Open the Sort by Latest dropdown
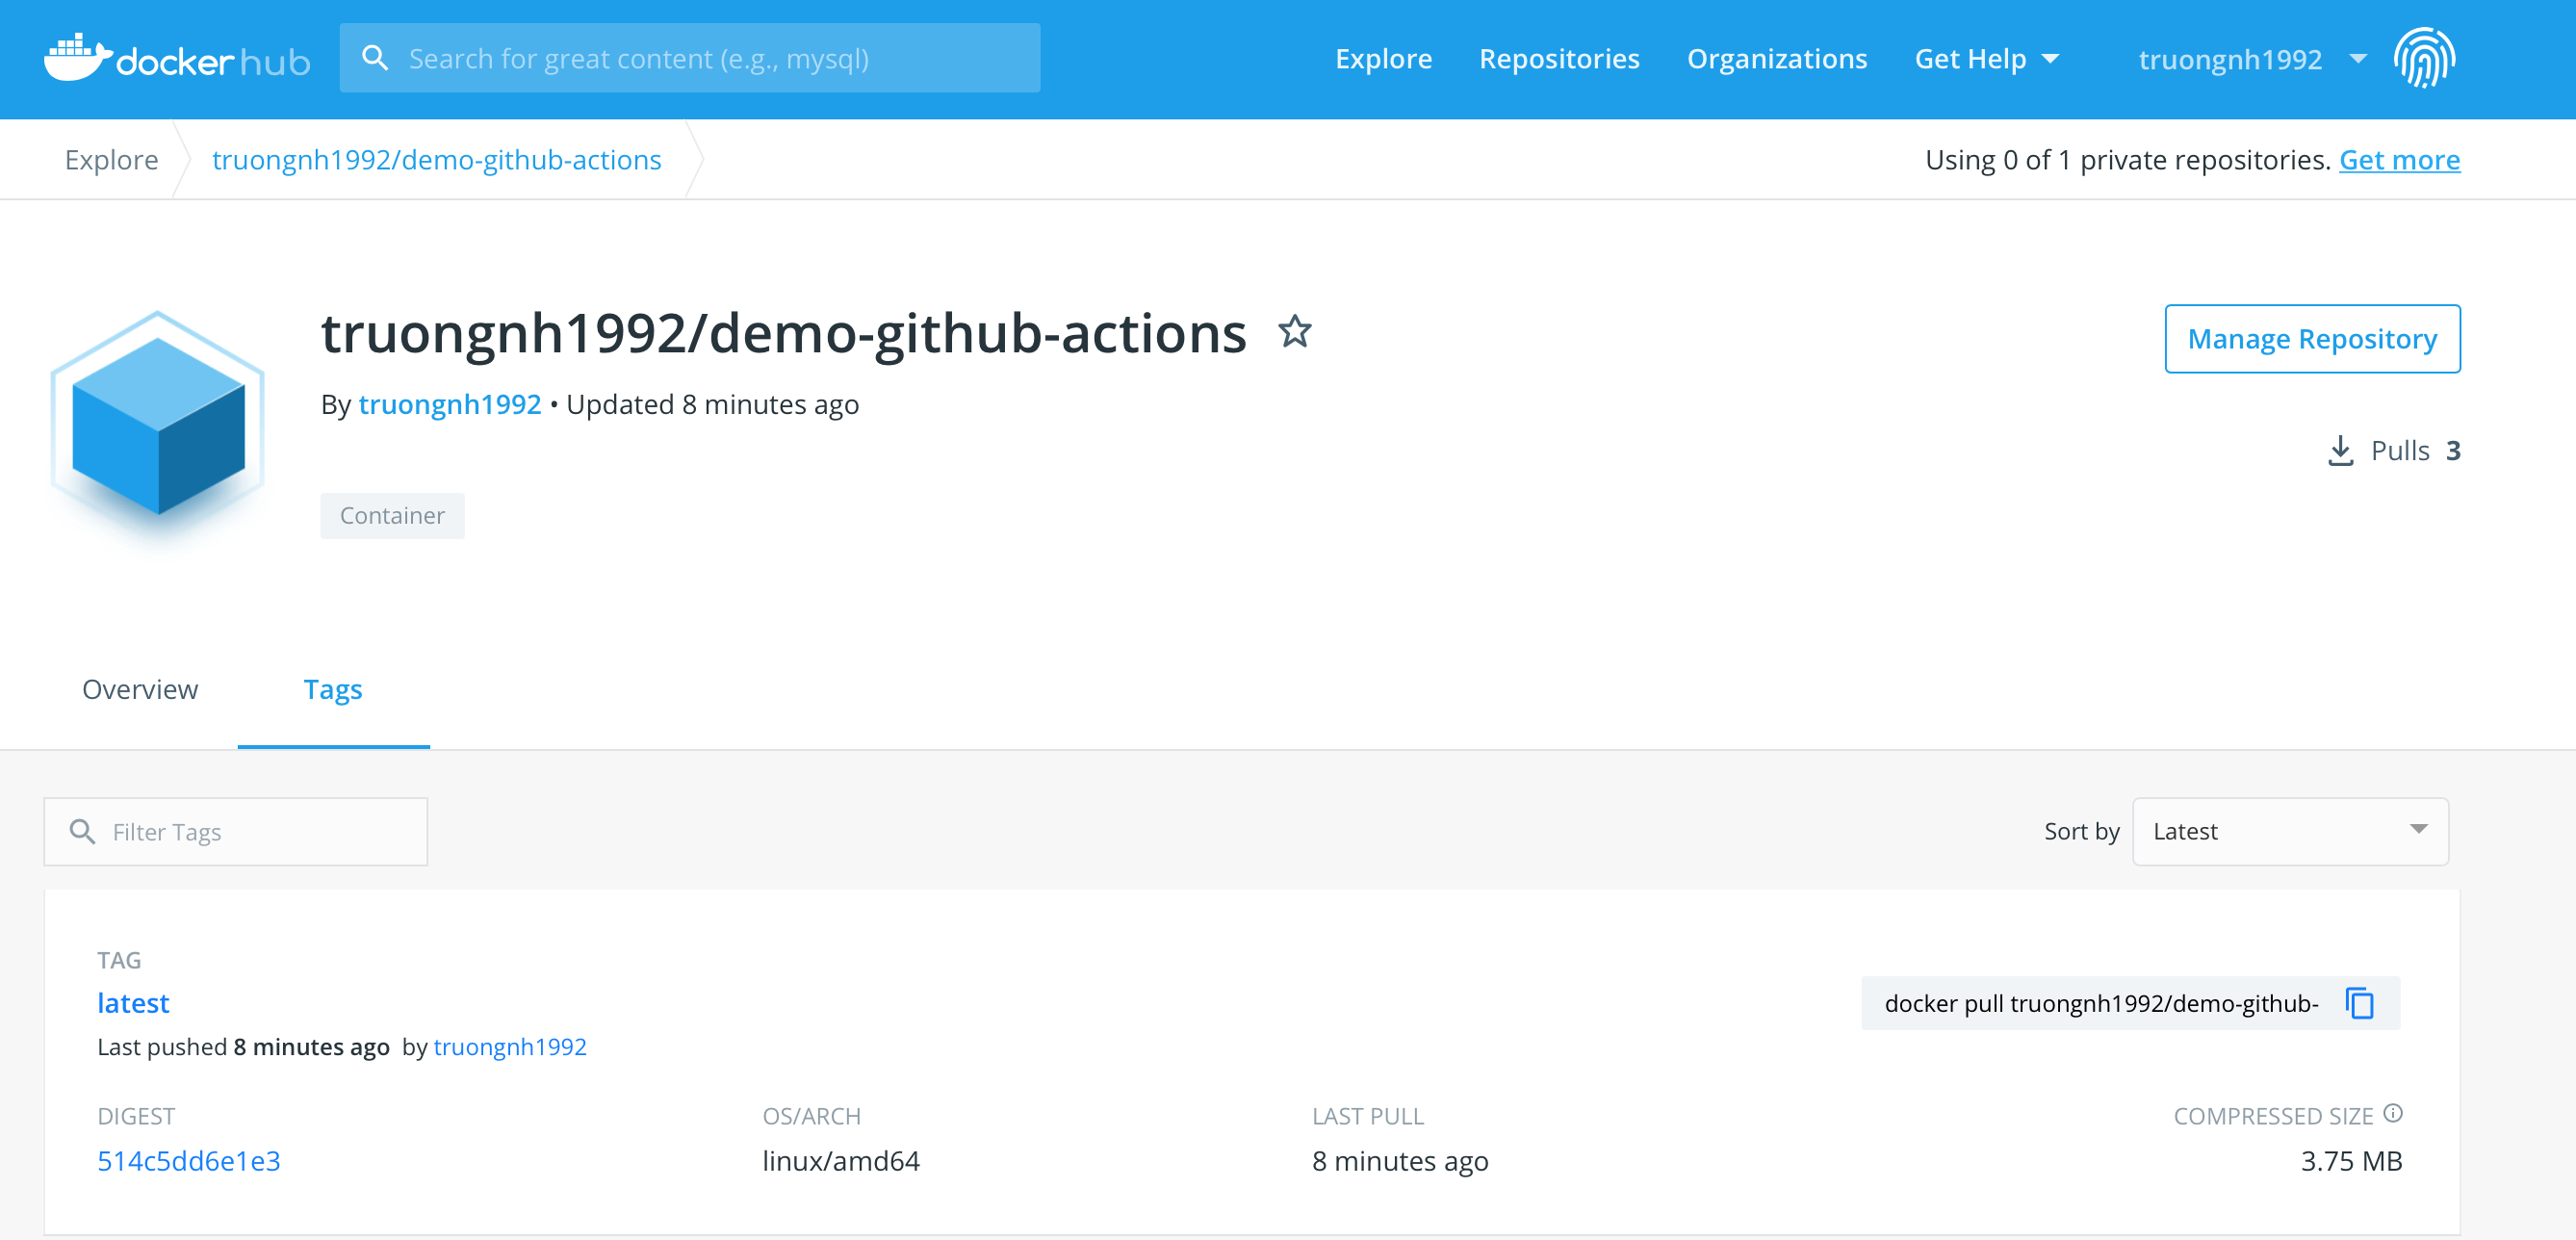The image size is (2576, 1240). [2290, 831]
